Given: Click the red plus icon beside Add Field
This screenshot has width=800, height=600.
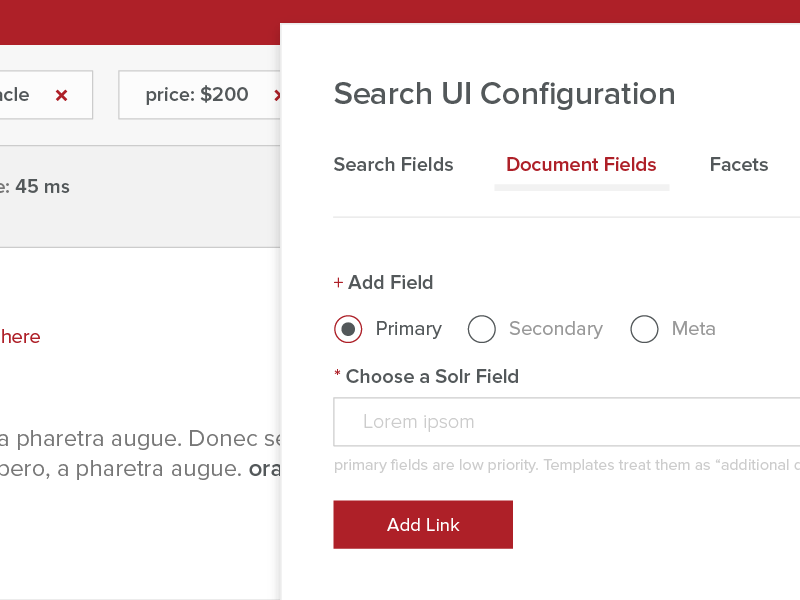Looking at the screenshot, I should click(338, 283).
